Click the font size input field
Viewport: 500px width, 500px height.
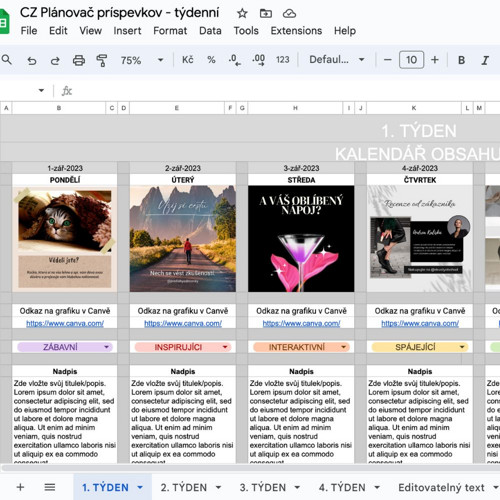click(x=411, y=60)
